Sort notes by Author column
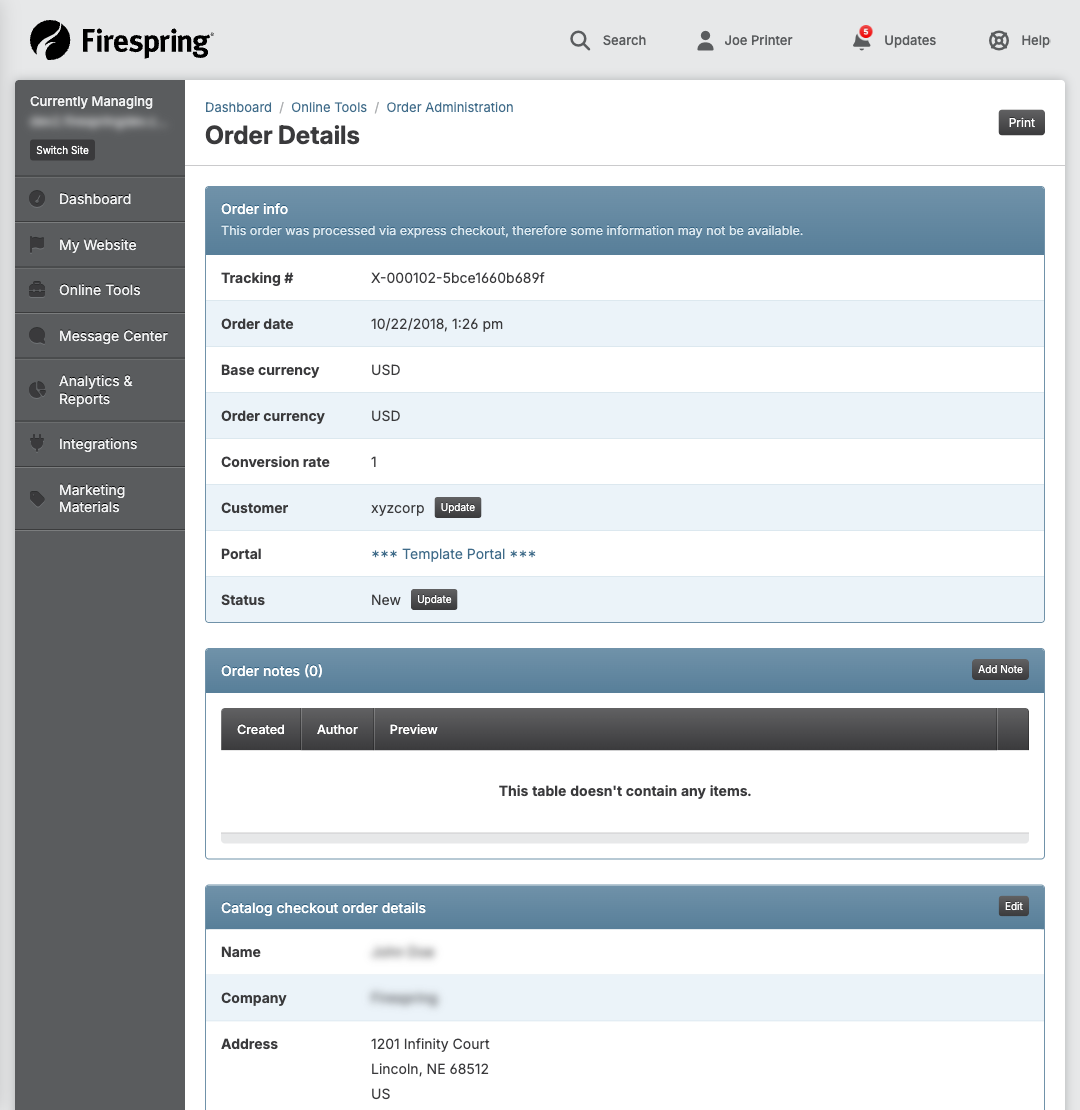The image size is (1080, 1110). click(x=337, y=729)
